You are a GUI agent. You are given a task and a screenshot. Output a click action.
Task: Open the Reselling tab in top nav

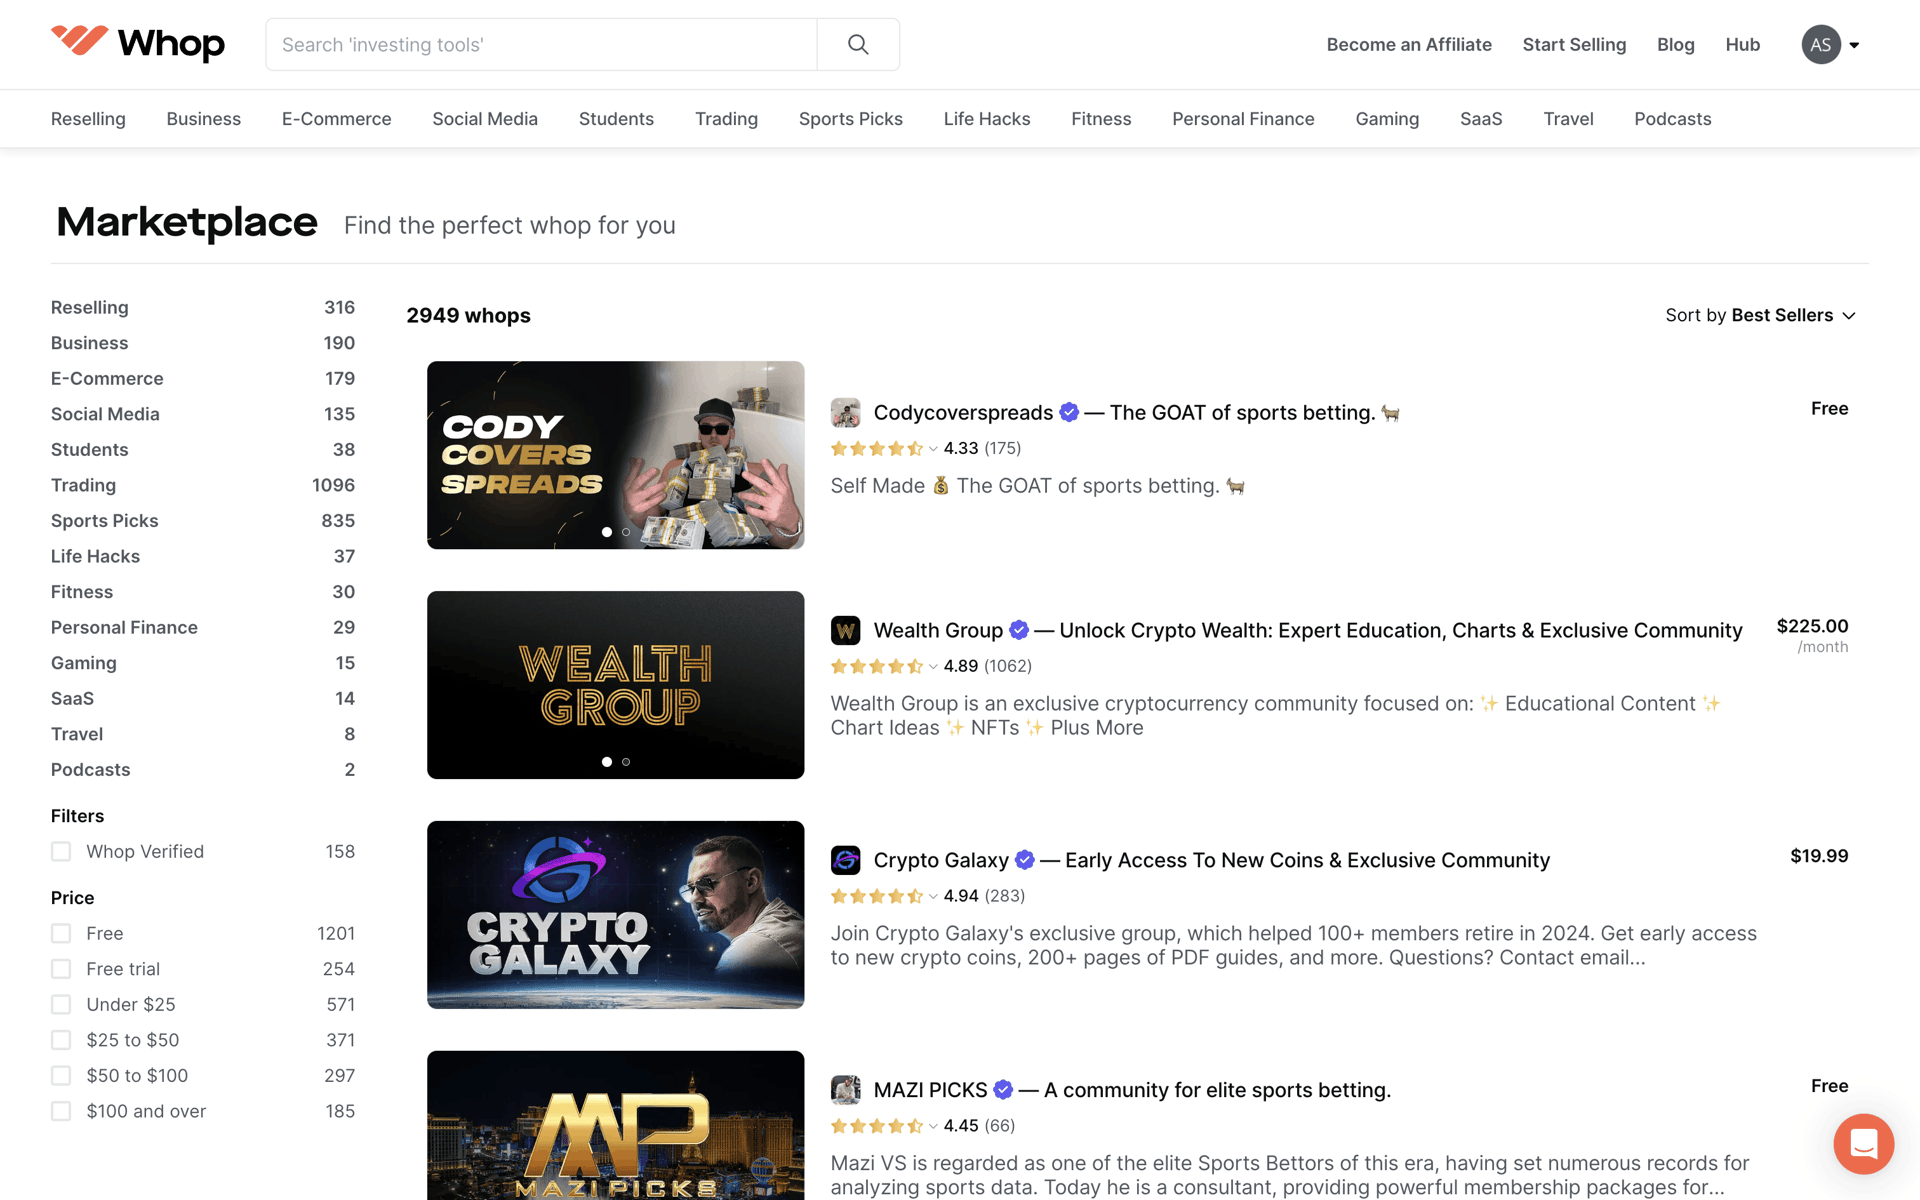[88, 119]
